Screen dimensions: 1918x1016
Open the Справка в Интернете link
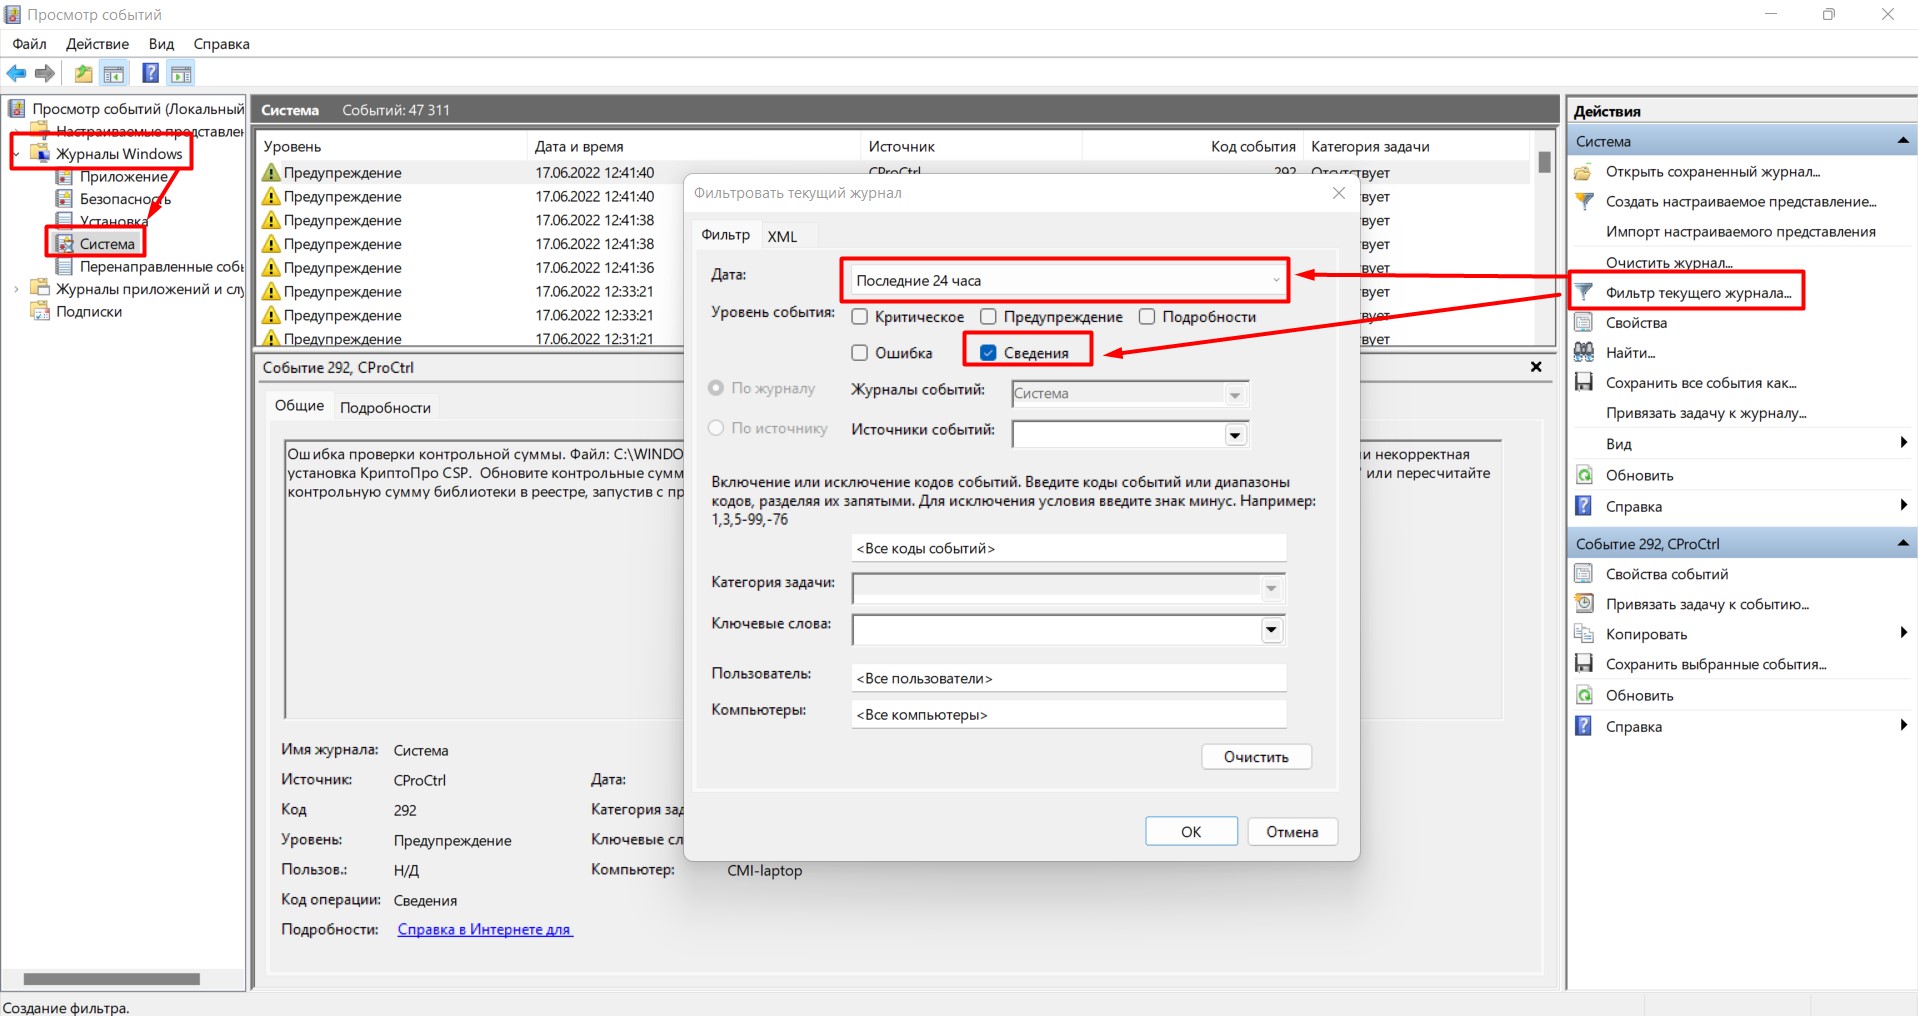click(x=485, y=929)
